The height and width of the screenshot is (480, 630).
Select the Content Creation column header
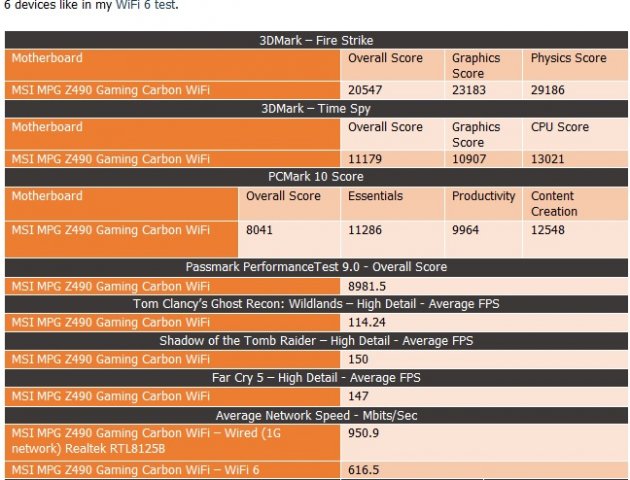tap(554, 204)
